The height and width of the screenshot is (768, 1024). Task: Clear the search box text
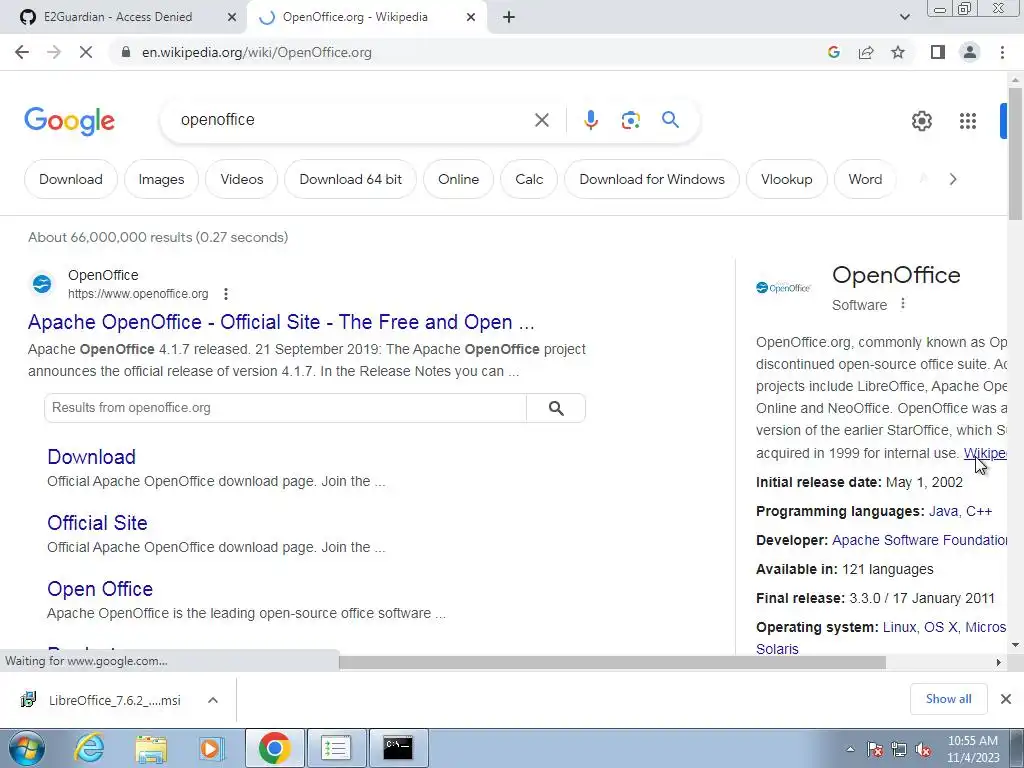coord(541,120)
